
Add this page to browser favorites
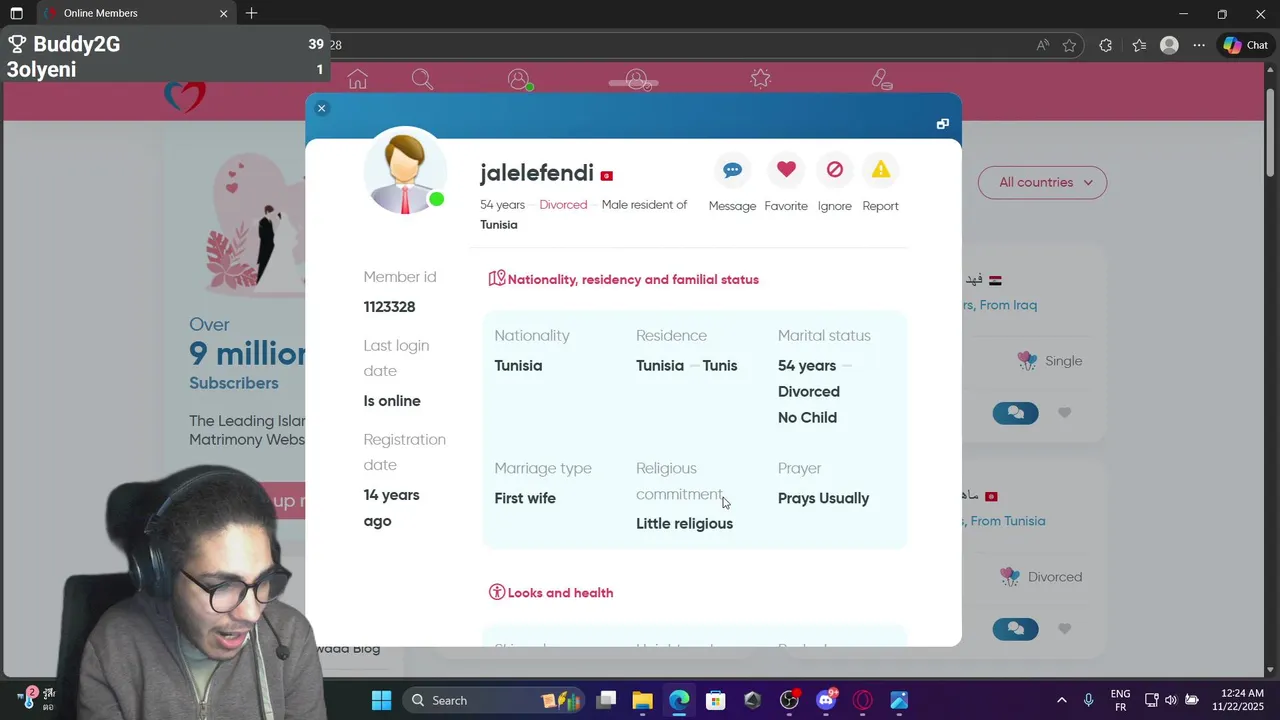tap(1069, 45)
